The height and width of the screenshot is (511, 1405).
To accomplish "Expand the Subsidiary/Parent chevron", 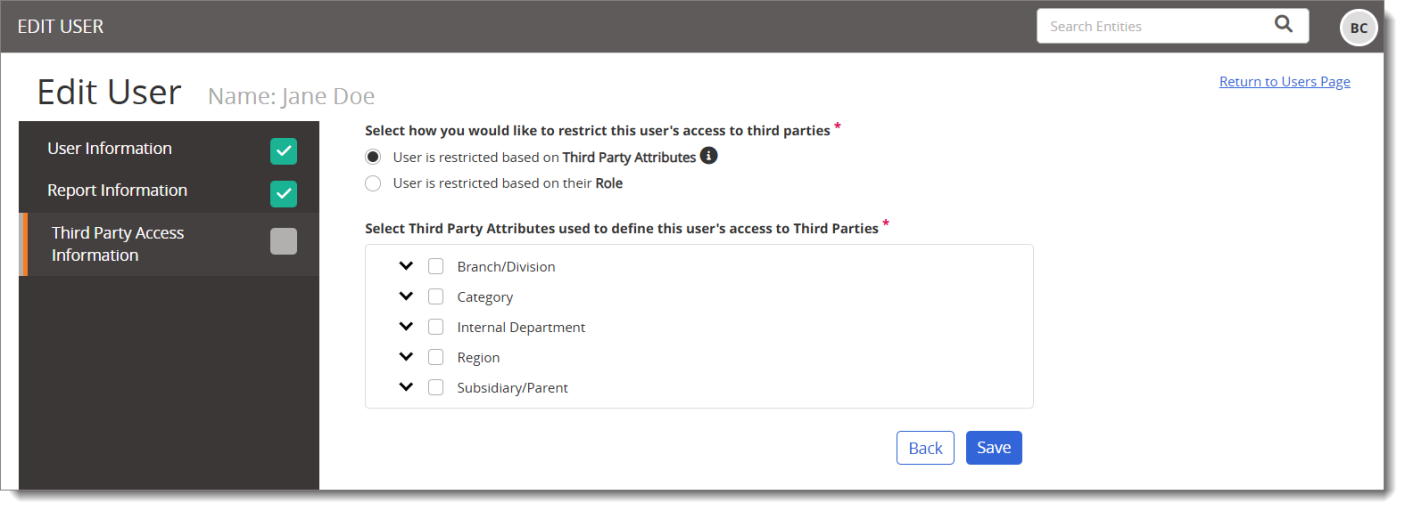I will (x=406, y=387).
